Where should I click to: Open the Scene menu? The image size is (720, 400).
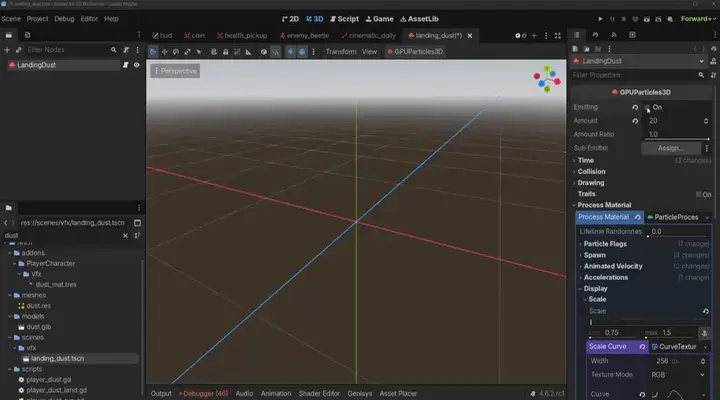[x=11, y=19]
